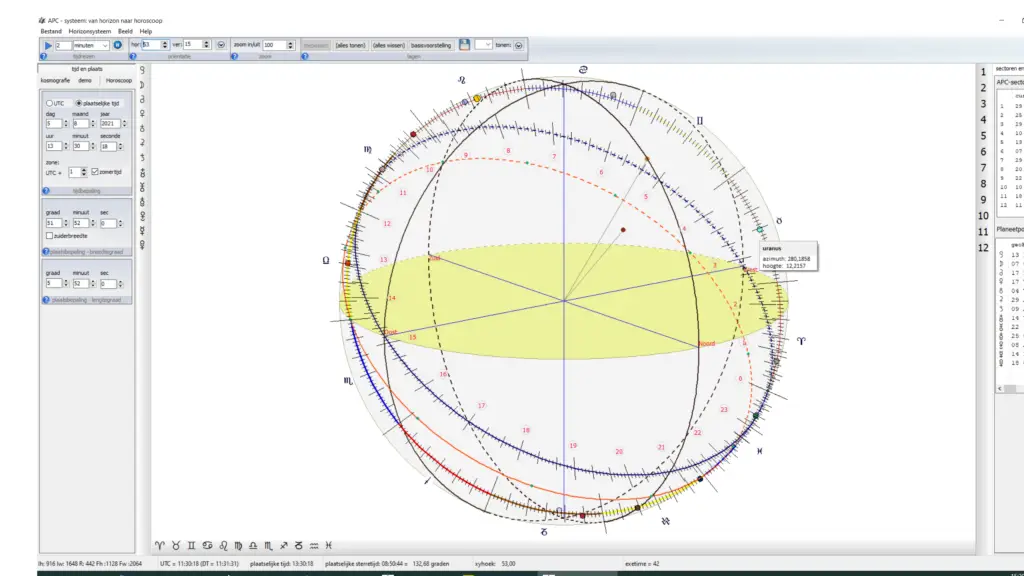Click the blue help icon under tijdbepaling

(x=46, y=189)
